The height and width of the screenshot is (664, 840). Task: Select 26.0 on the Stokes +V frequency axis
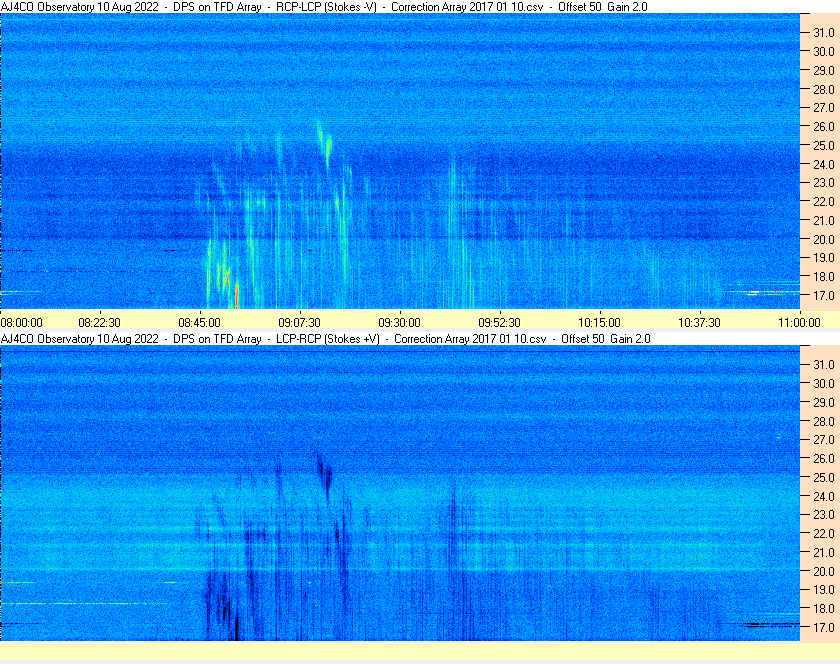point(824,459)
